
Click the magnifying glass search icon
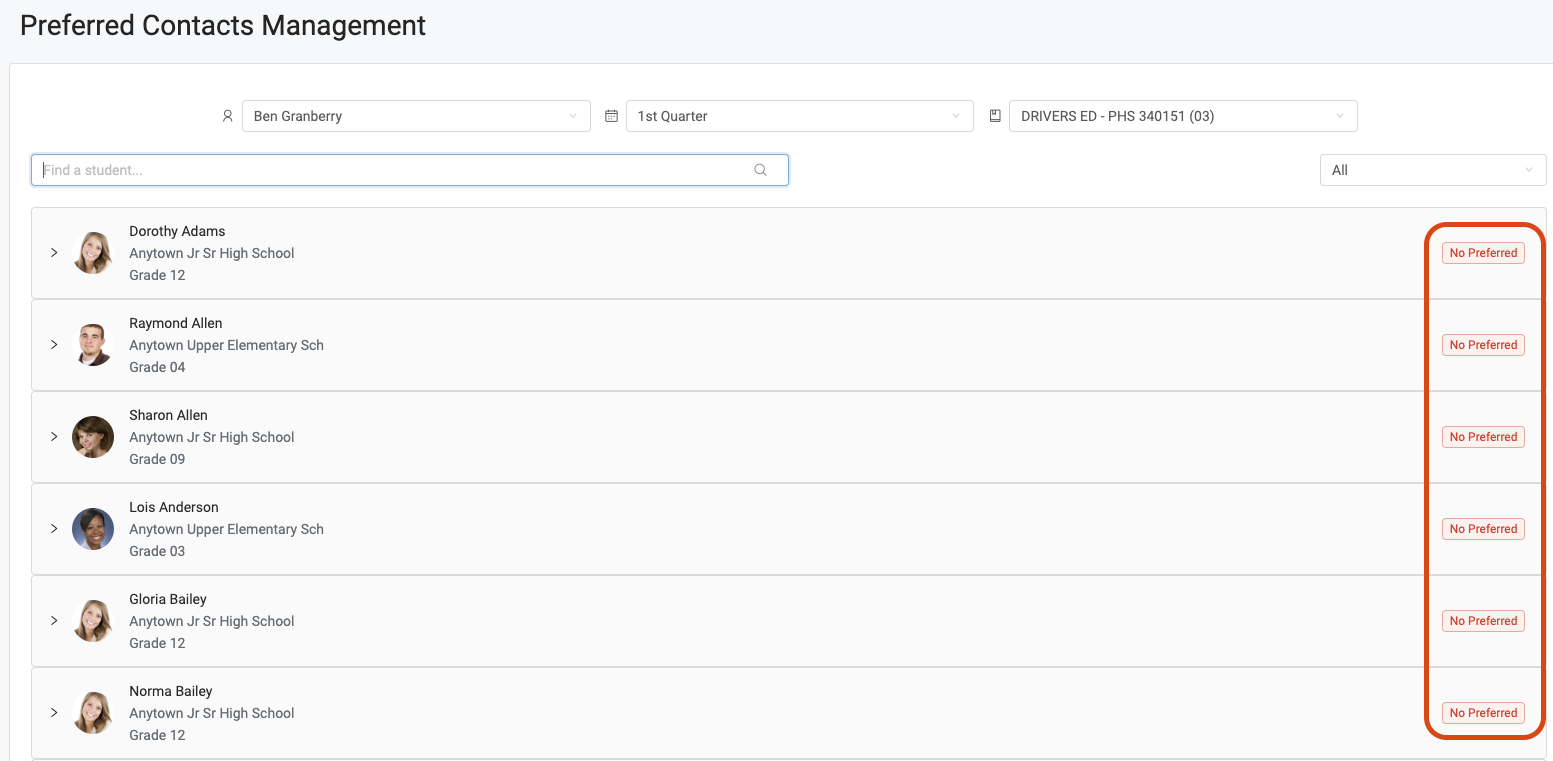(x=759, y=169)
